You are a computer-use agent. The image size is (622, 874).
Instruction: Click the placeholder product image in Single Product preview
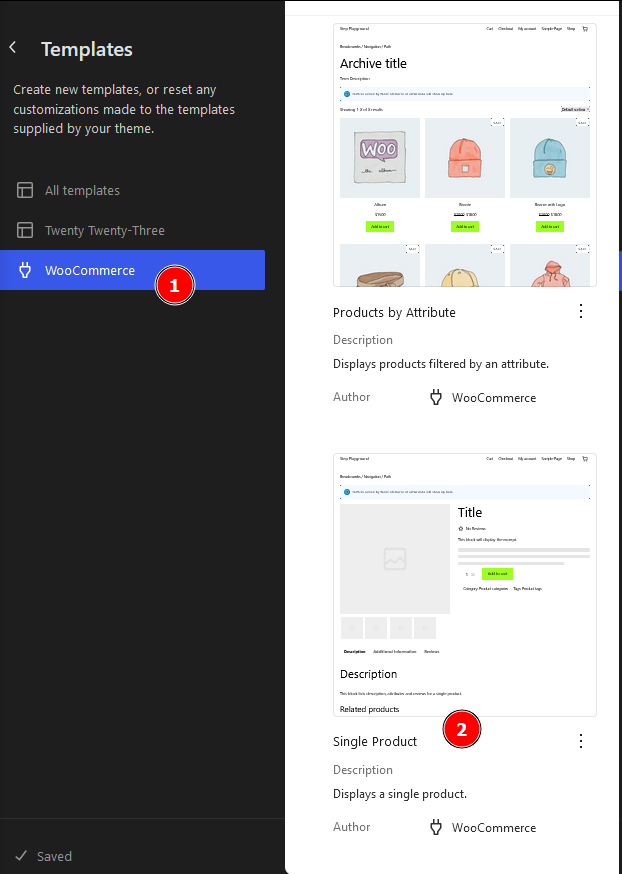395,559
